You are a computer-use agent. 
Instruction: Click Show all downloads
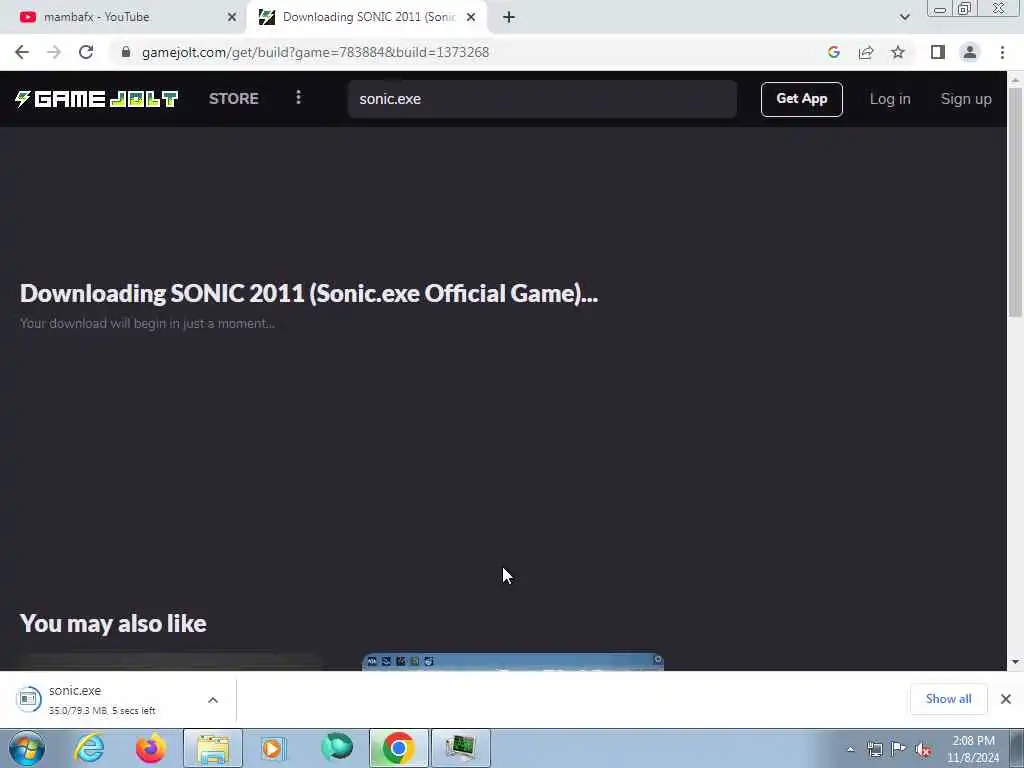tap(948, 699)
